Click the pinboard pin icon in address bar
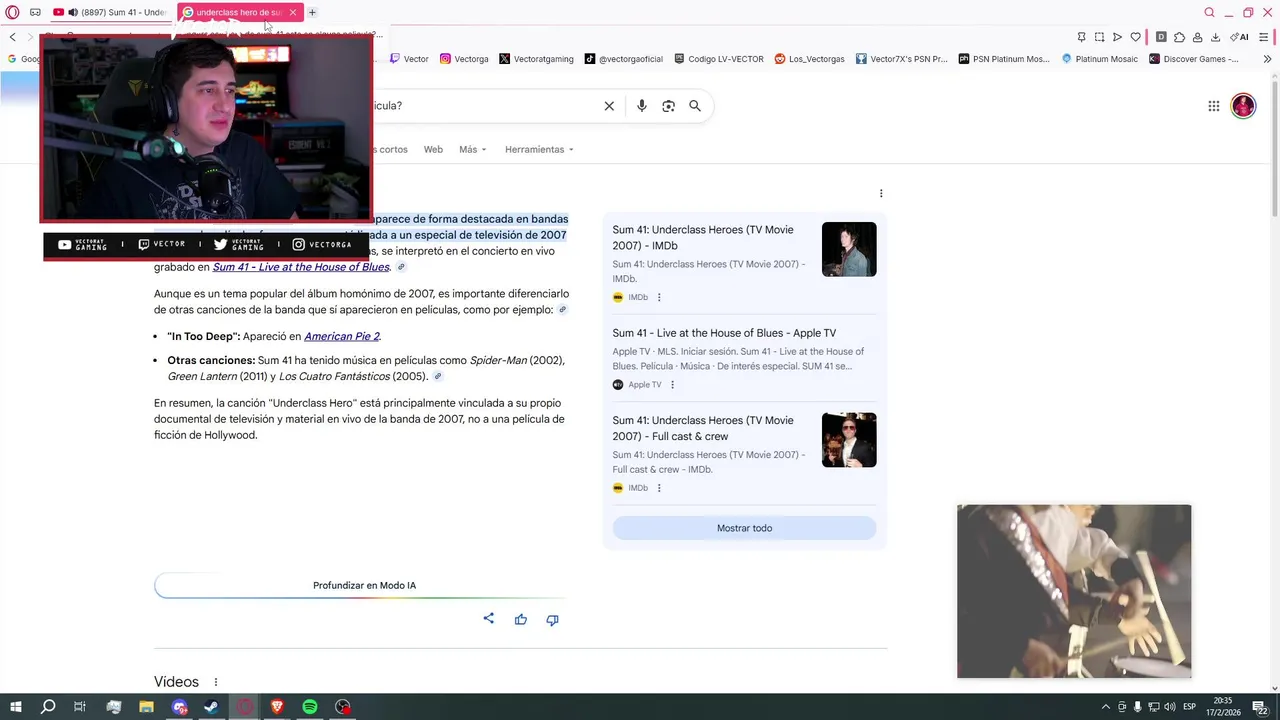The width and height of the screenshot is (1280, 720). 1081,37
